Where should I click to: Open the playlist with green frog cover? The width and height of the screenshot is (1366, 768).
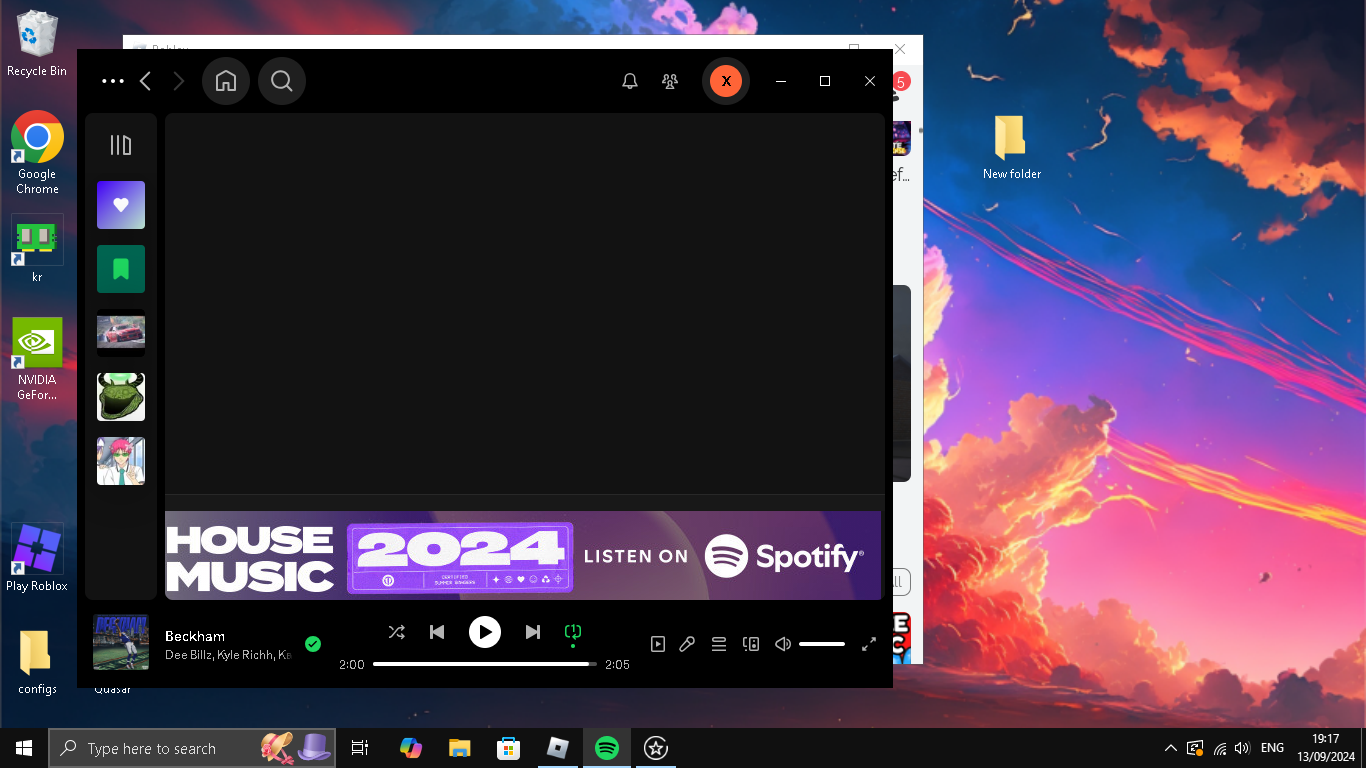pyautogui.click(x=121, y=397)
